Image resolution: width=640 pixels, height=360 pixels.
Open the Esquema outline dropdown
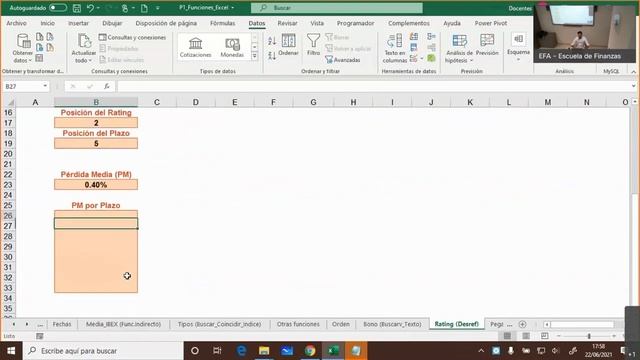pyautogui.click(x=518, y=48)
